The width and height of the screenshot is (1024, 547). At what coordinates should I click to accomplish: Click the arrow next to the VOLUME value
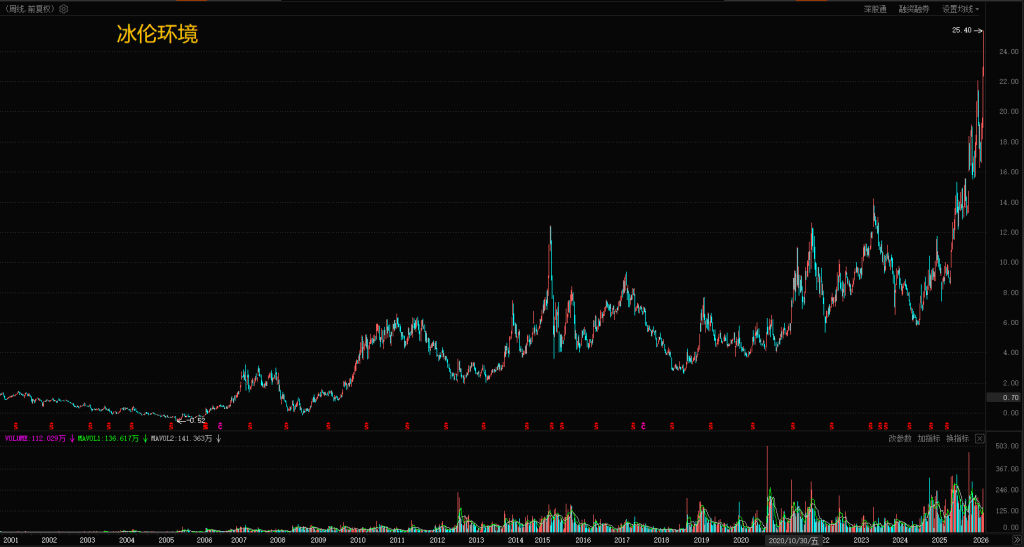click(x=72, y=438)
